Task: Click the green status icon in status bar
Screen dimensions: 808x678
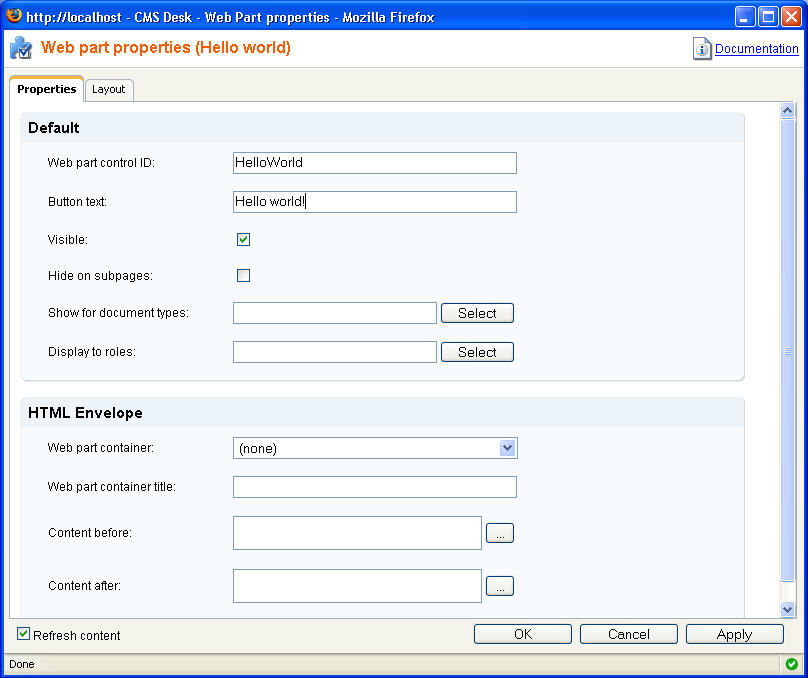Action: (791, 664)
